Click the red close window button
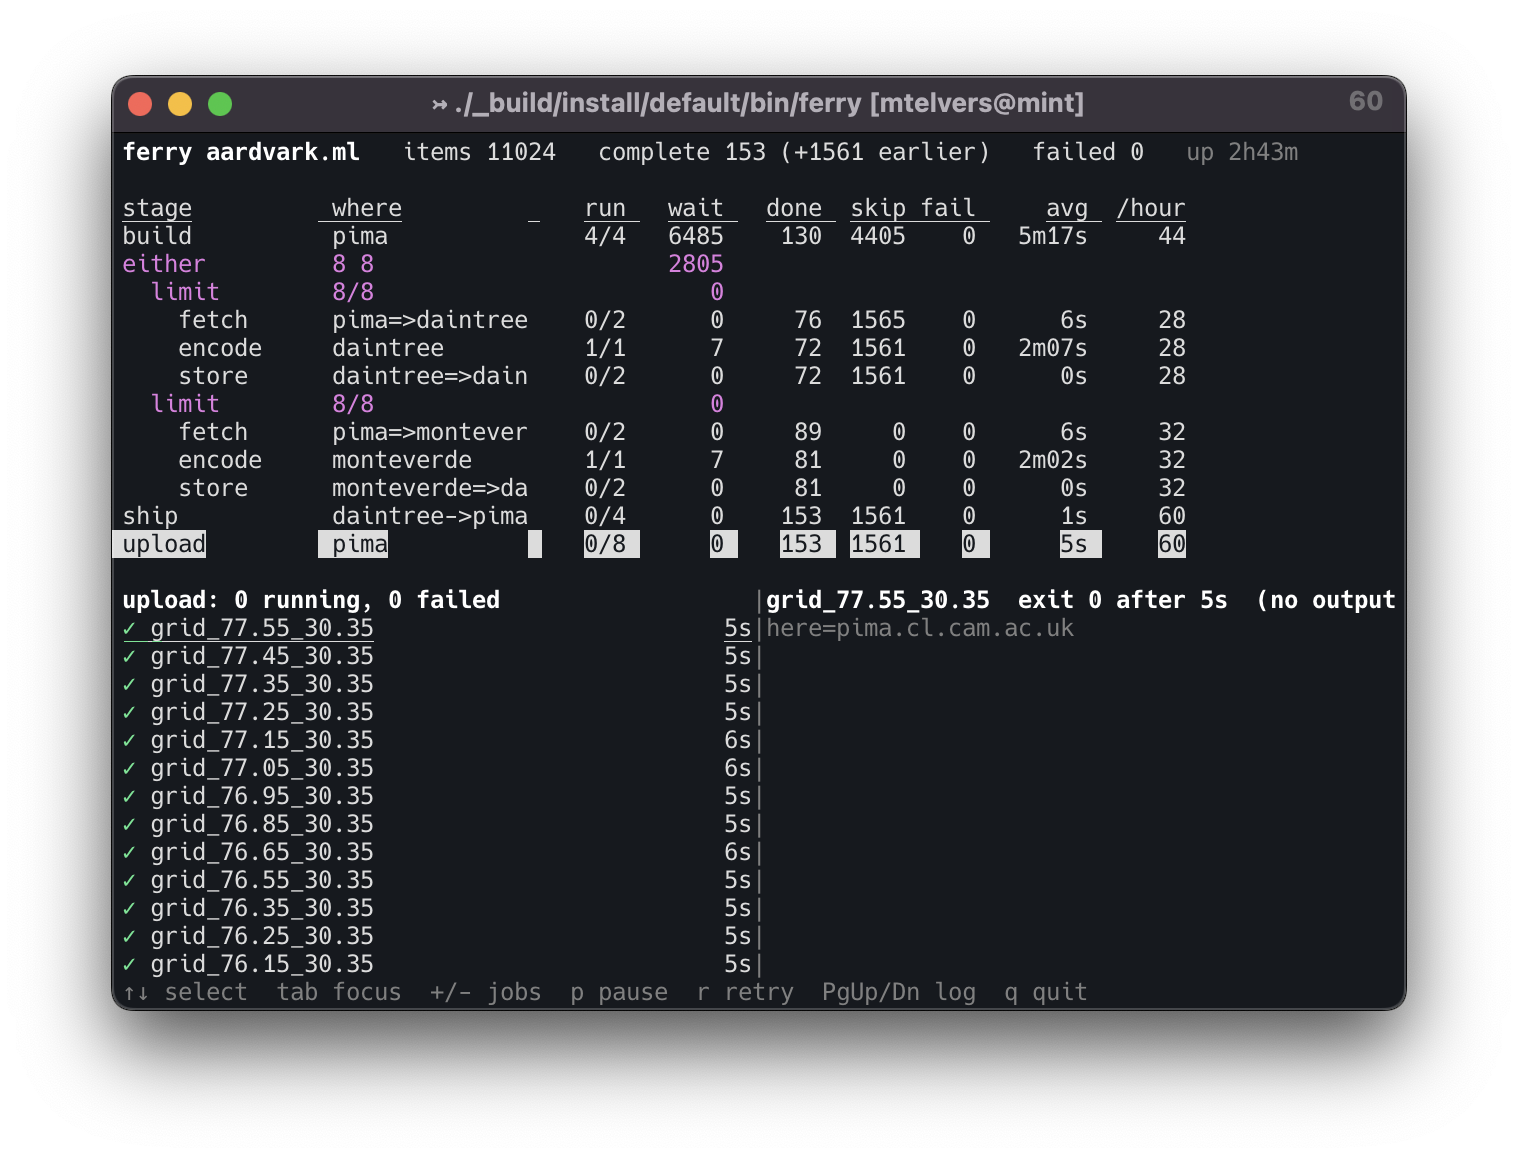The width and height of the screenshot is (1518, 1158). tap(140, 104)
